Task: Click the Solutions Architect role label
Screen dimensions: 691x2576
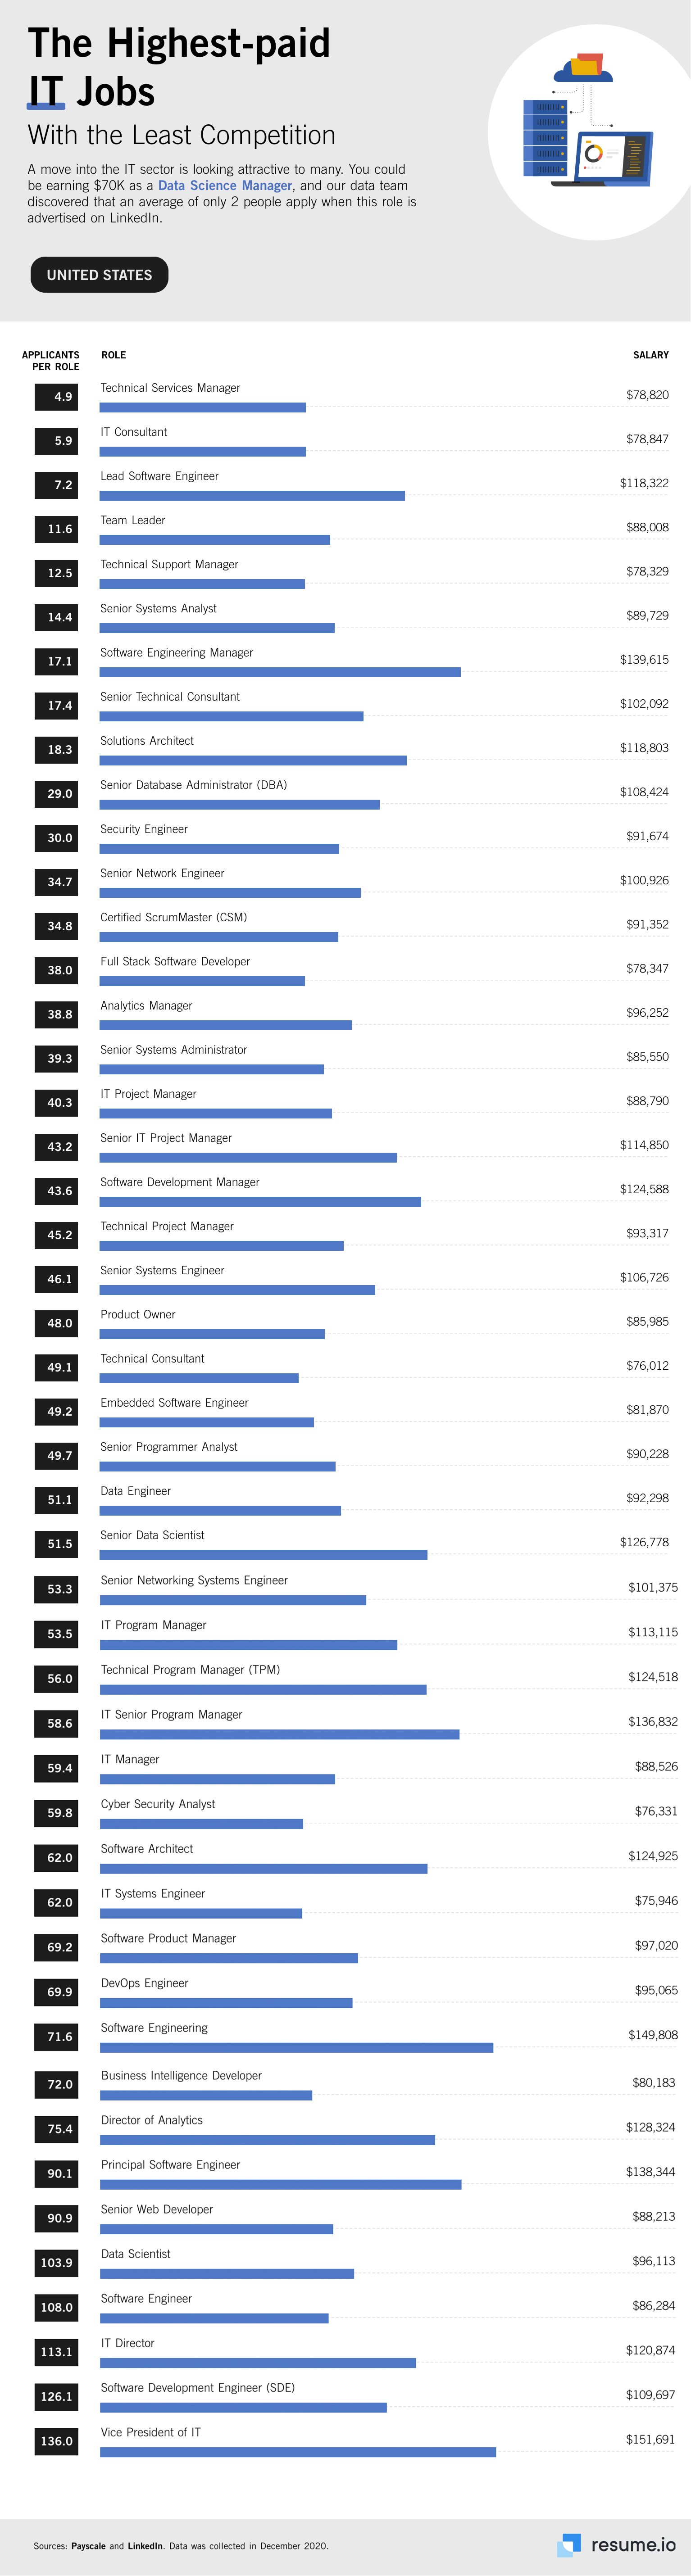Action: point(147,741)
